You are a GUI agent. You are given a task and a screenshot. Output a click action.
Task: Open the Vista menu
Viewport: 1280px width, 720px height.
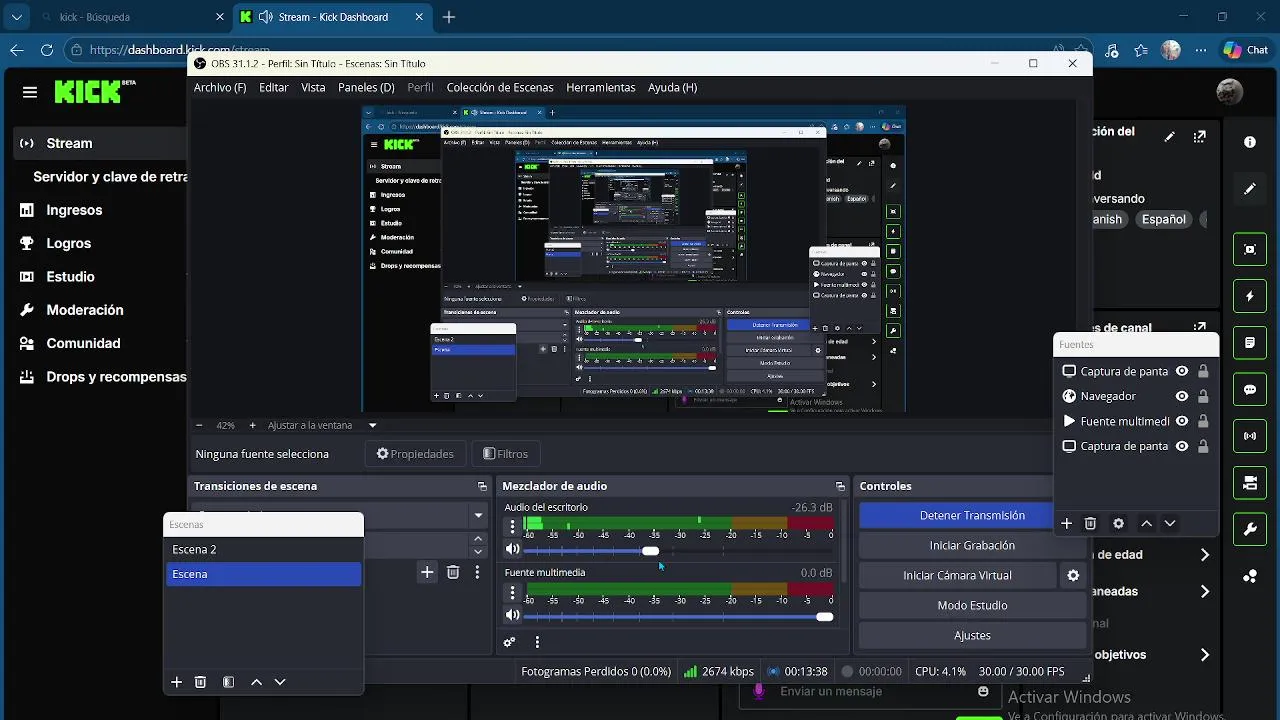[313, 87]
